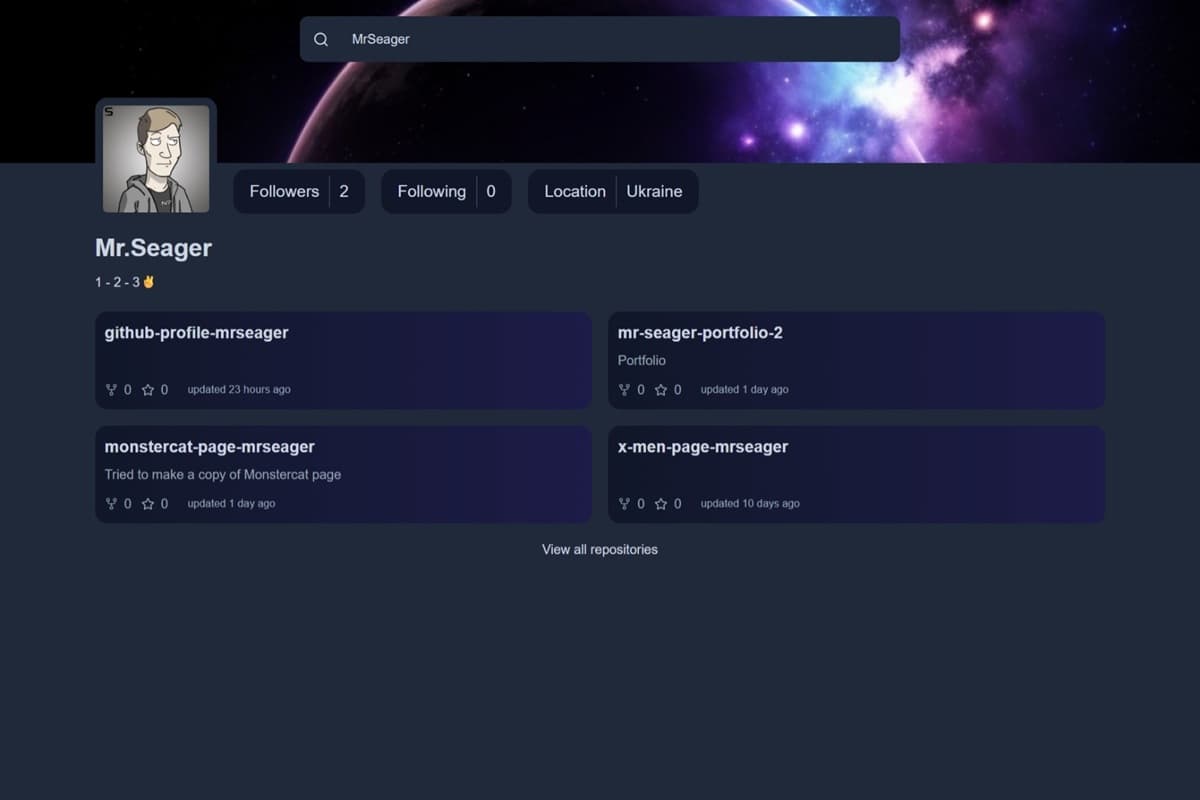Click 'updated 1 day ago' on monstercat-page-mrseager
Viewport: 1200px width, 800px height.
tap(231, 503)
